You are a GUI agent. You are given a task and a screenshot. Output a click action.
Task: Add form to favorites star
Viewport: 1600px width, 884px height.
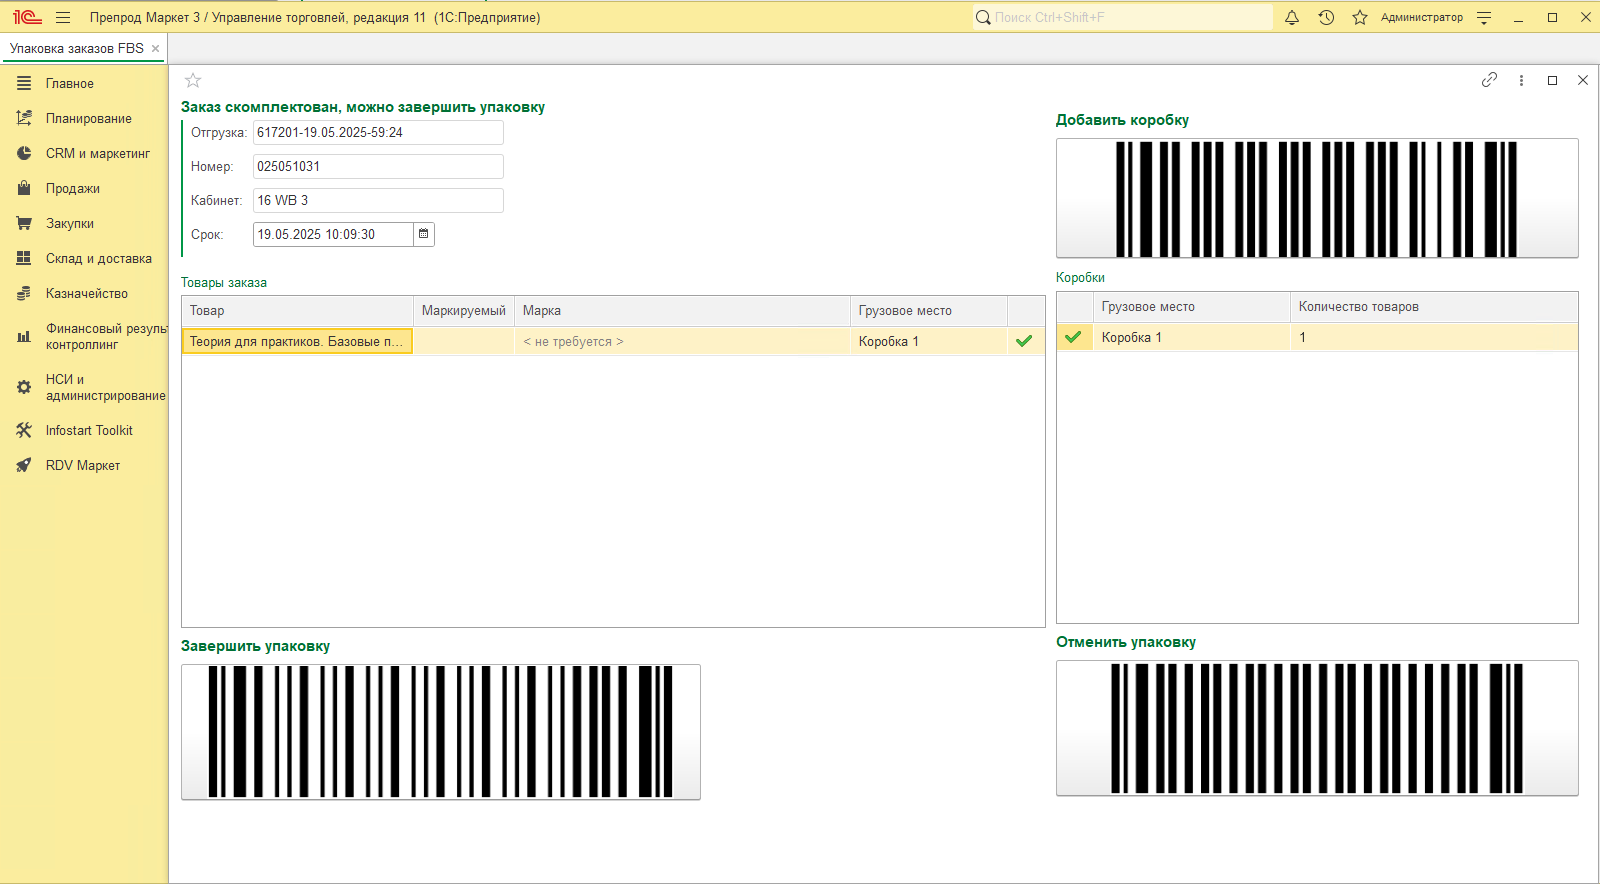coord(193,81)
